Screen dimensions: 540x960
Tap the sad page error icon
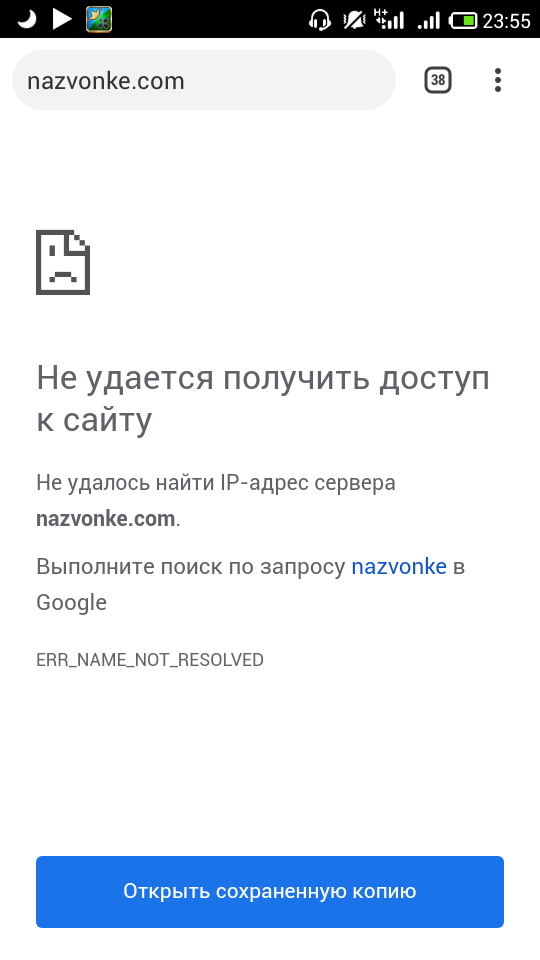(x=63, y=263)
